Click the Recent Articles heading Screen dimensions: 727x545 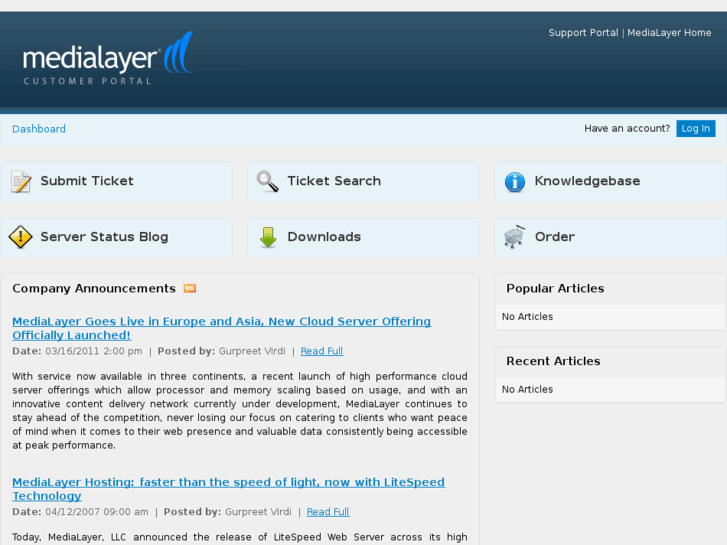[x=553, y=361]
